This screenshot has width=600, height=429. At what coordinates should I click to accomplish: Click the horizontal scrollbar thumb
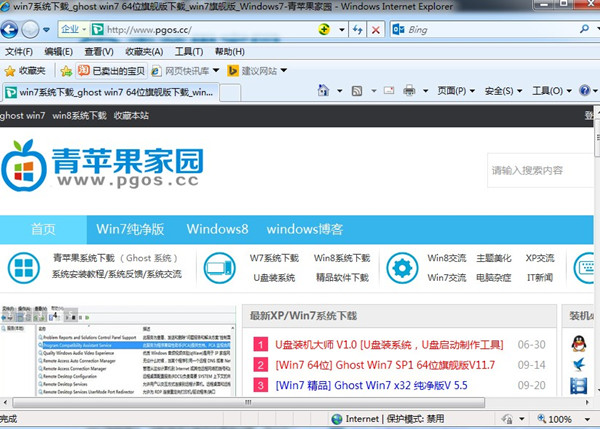click(249, 403)
